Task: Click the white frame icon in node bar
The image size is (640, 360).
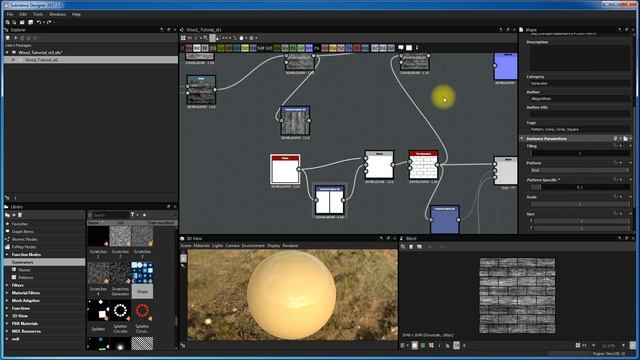Action: tap(409, 48)
